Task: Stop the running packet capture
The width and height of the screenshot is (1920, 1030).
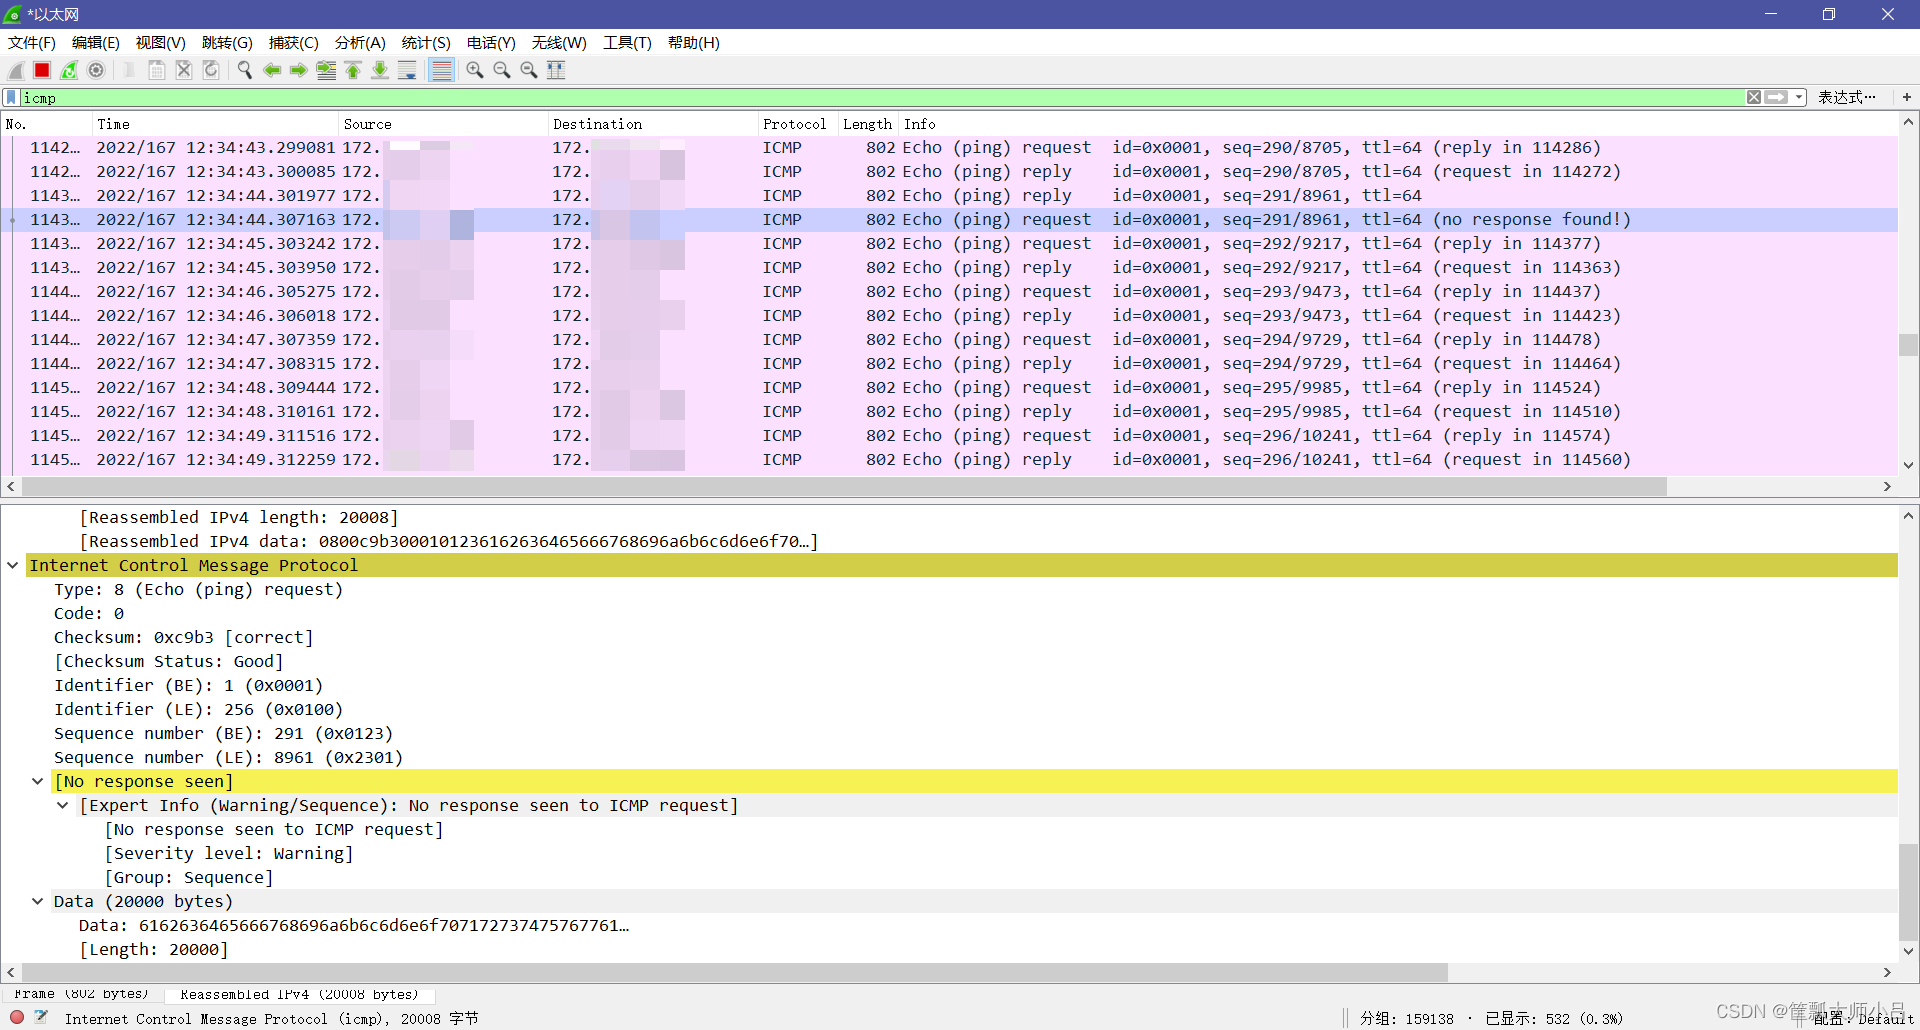Action: click(42, 70)
